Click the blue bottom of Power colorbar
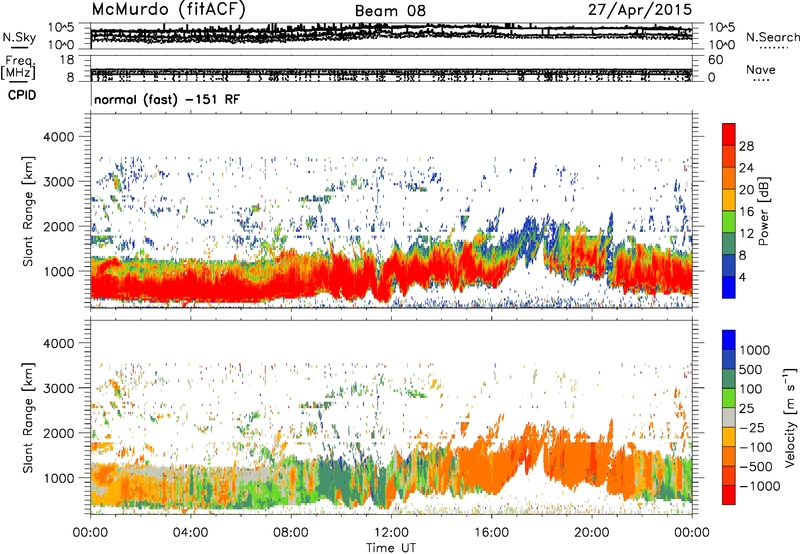This screenshot has height=554, width=800. pyautogui.click(x=729, y=288)
